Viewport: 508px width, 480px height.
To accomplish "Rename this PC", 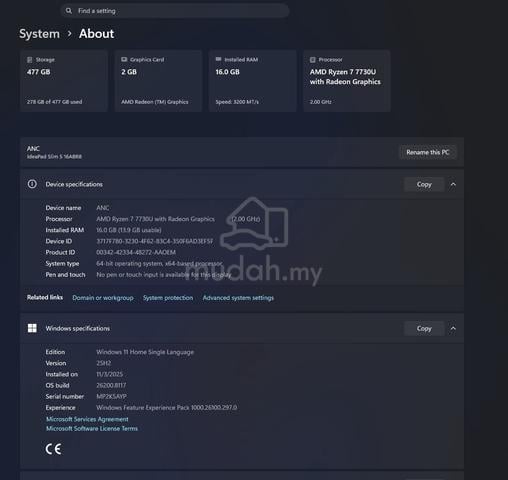I will coord(428,152).
